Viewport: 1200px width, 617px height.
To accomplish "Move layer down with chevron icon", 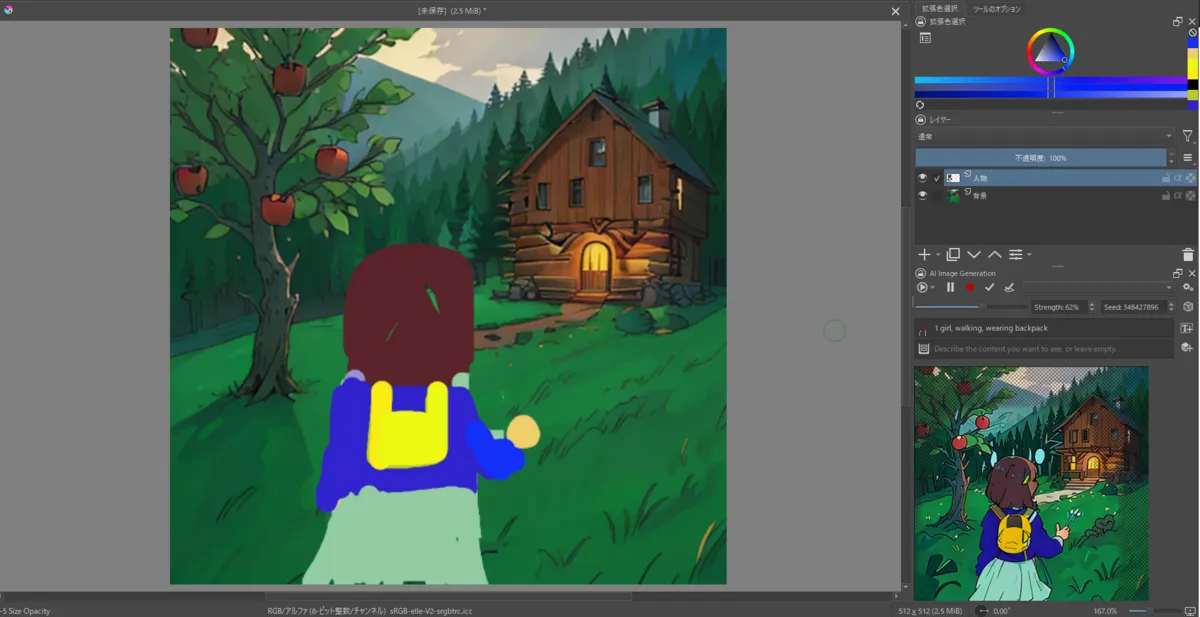I will [x=974, y=255].
